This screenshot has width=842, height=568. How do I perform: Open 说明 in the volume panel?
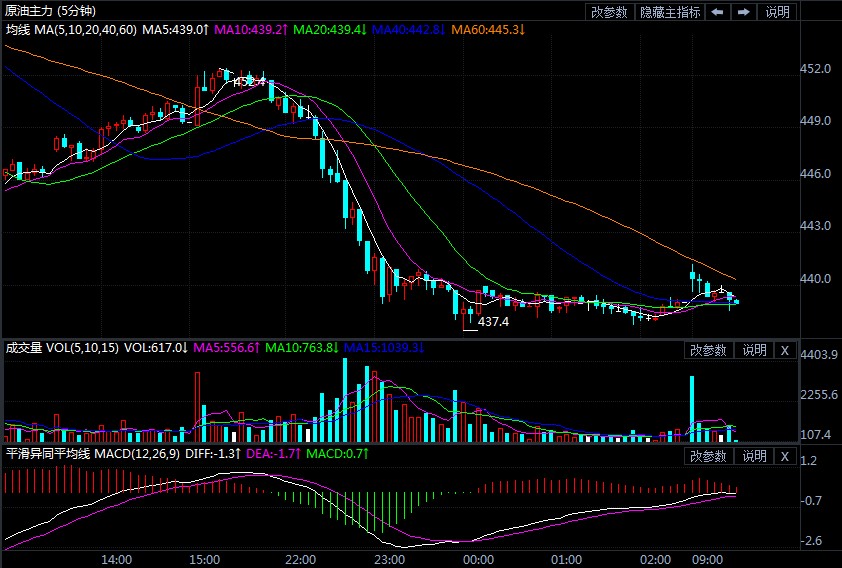[x=753, y=350]
